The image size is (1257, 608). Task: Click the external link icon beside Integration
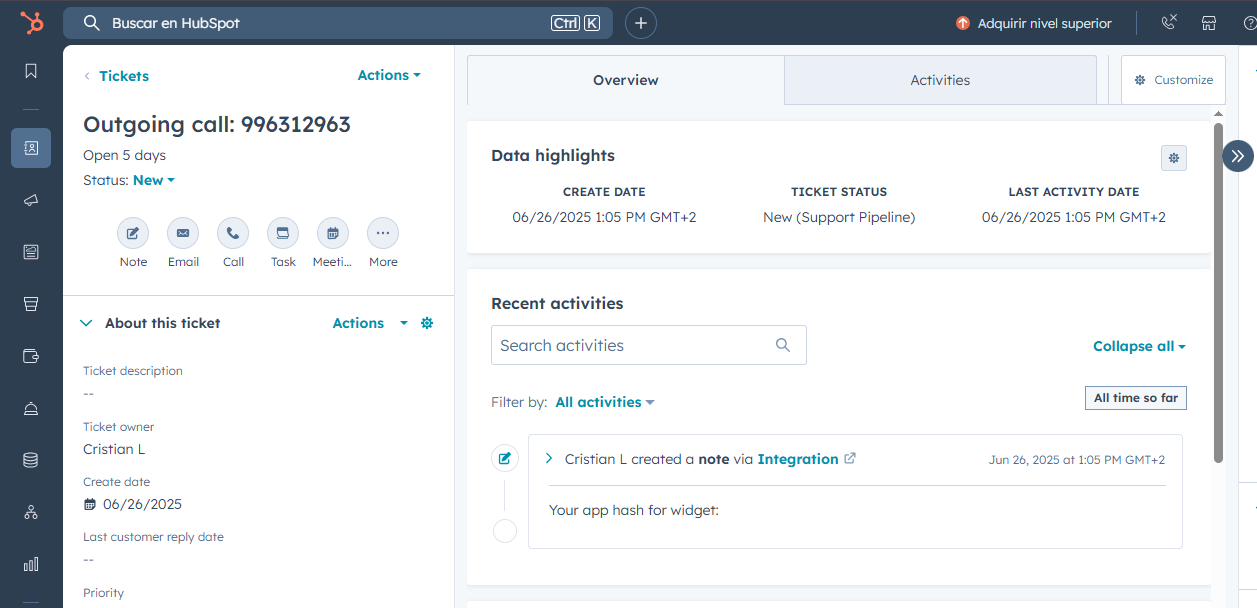click(850, 459)
